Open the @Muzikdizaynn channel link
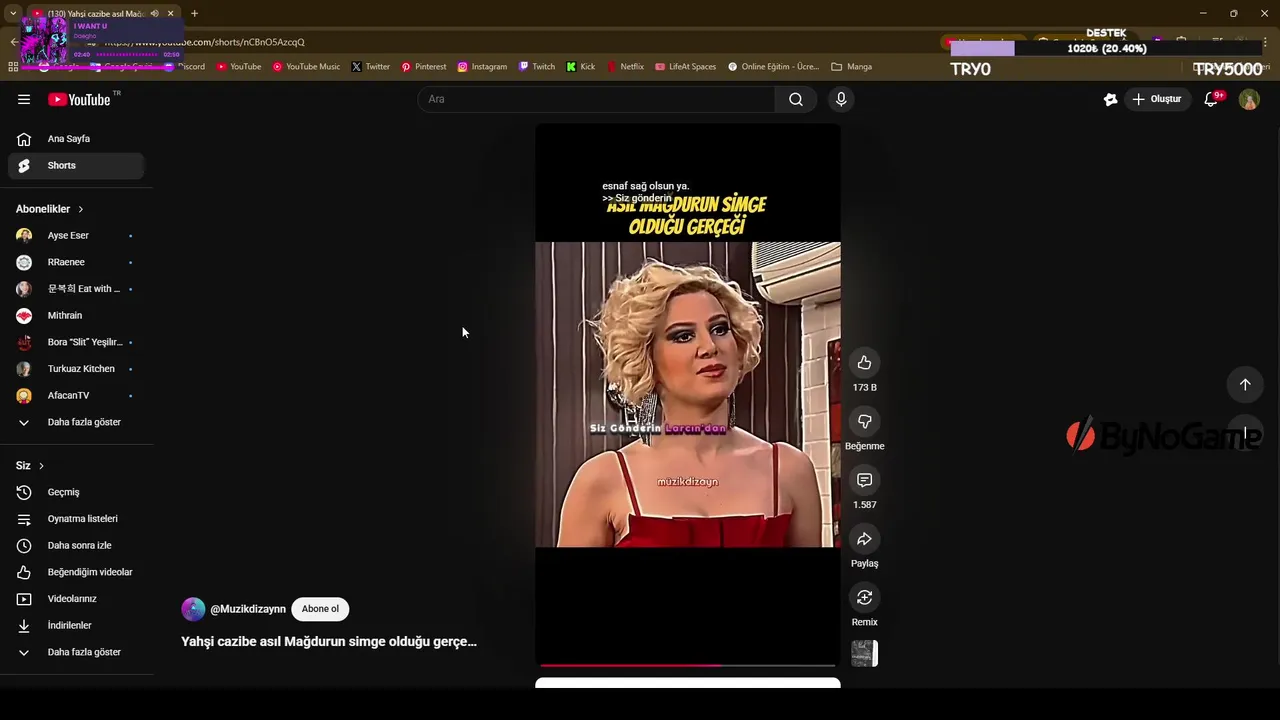 pos(248,609)
